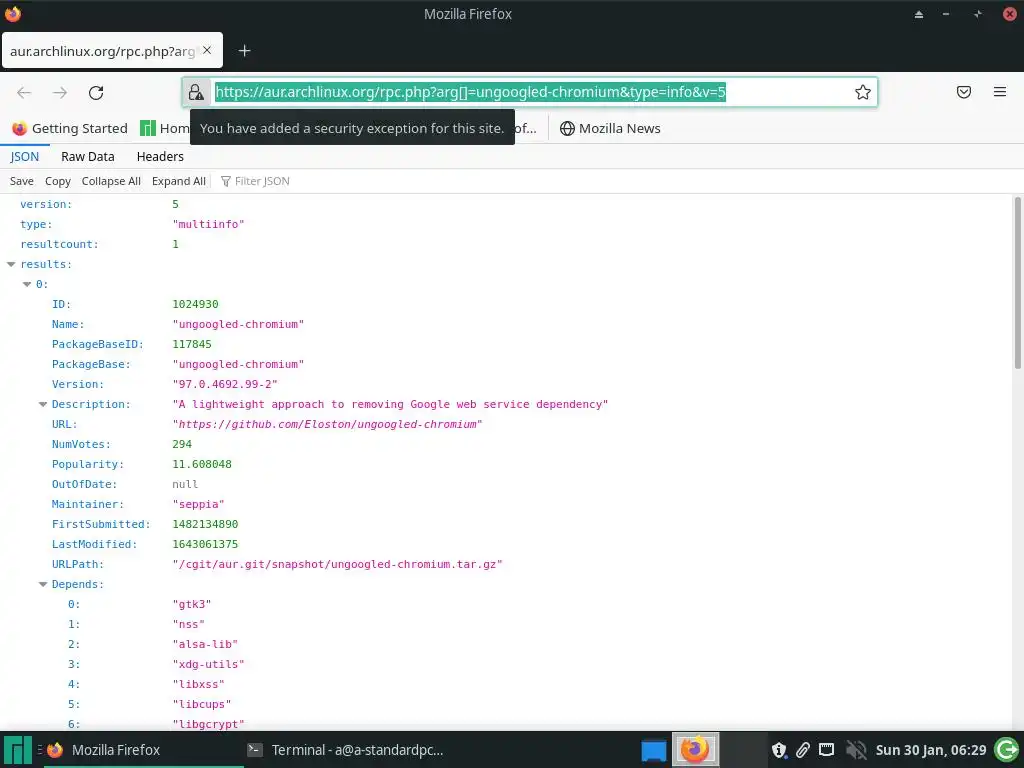
Task: Toggle the muted volume tray icon
Action: [x=856, y=750]
